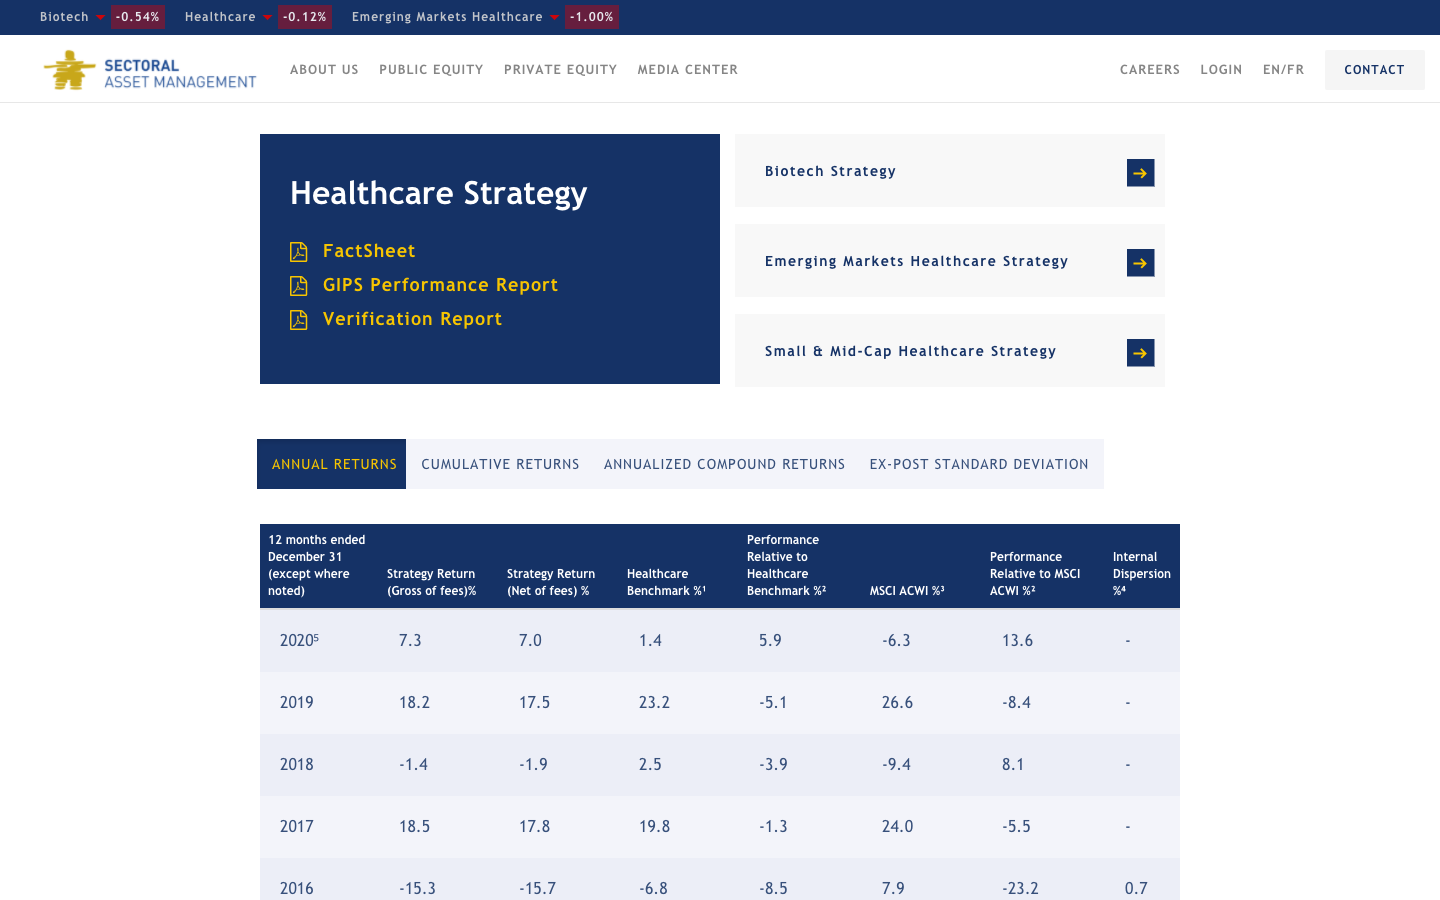Screen dimensions: 1440x900
Task: Click the Contact button
Action: pyautogui.click(x=1374, y=70)
